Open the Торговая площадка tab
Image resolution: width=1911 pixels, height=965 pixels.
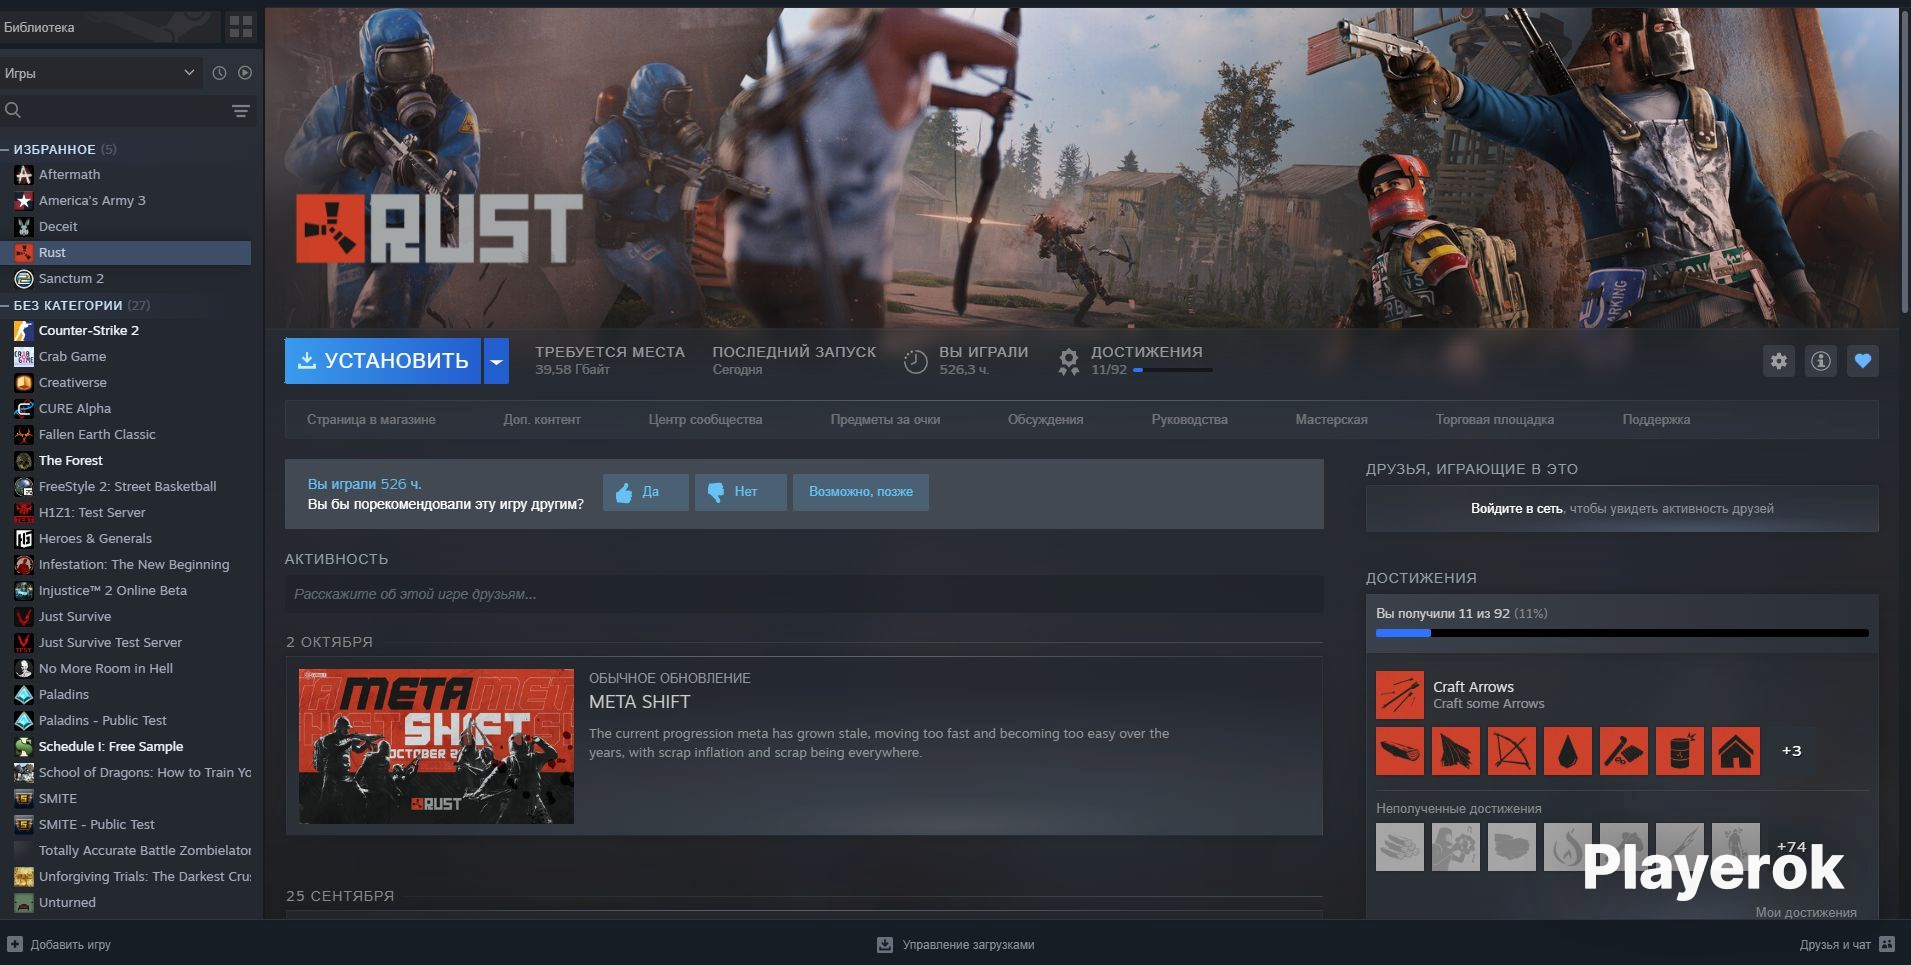[x=1495, y=419]
